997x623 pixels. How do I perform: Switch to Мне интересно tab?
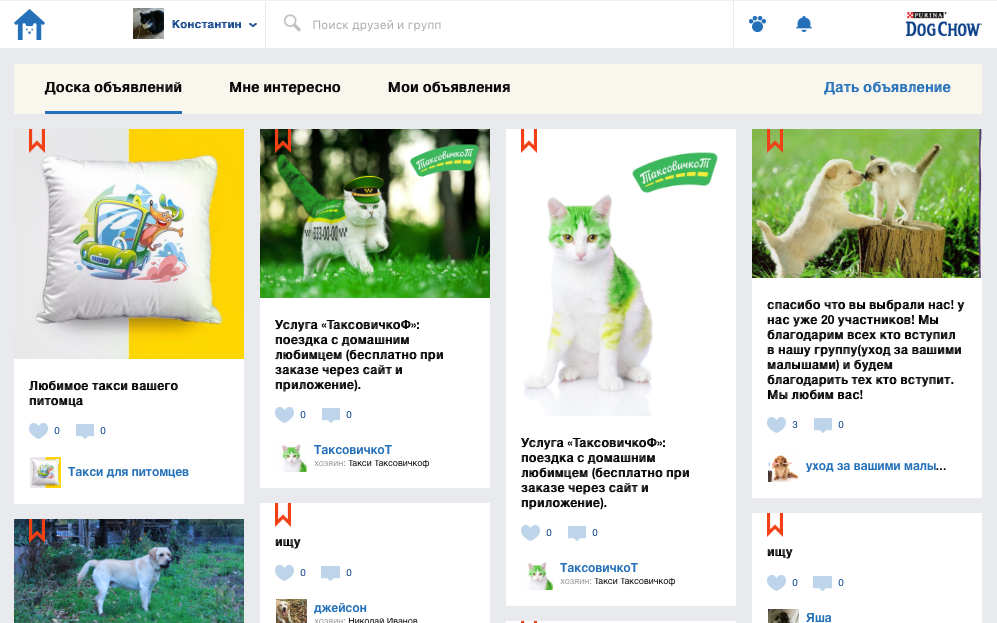(285, 88)
